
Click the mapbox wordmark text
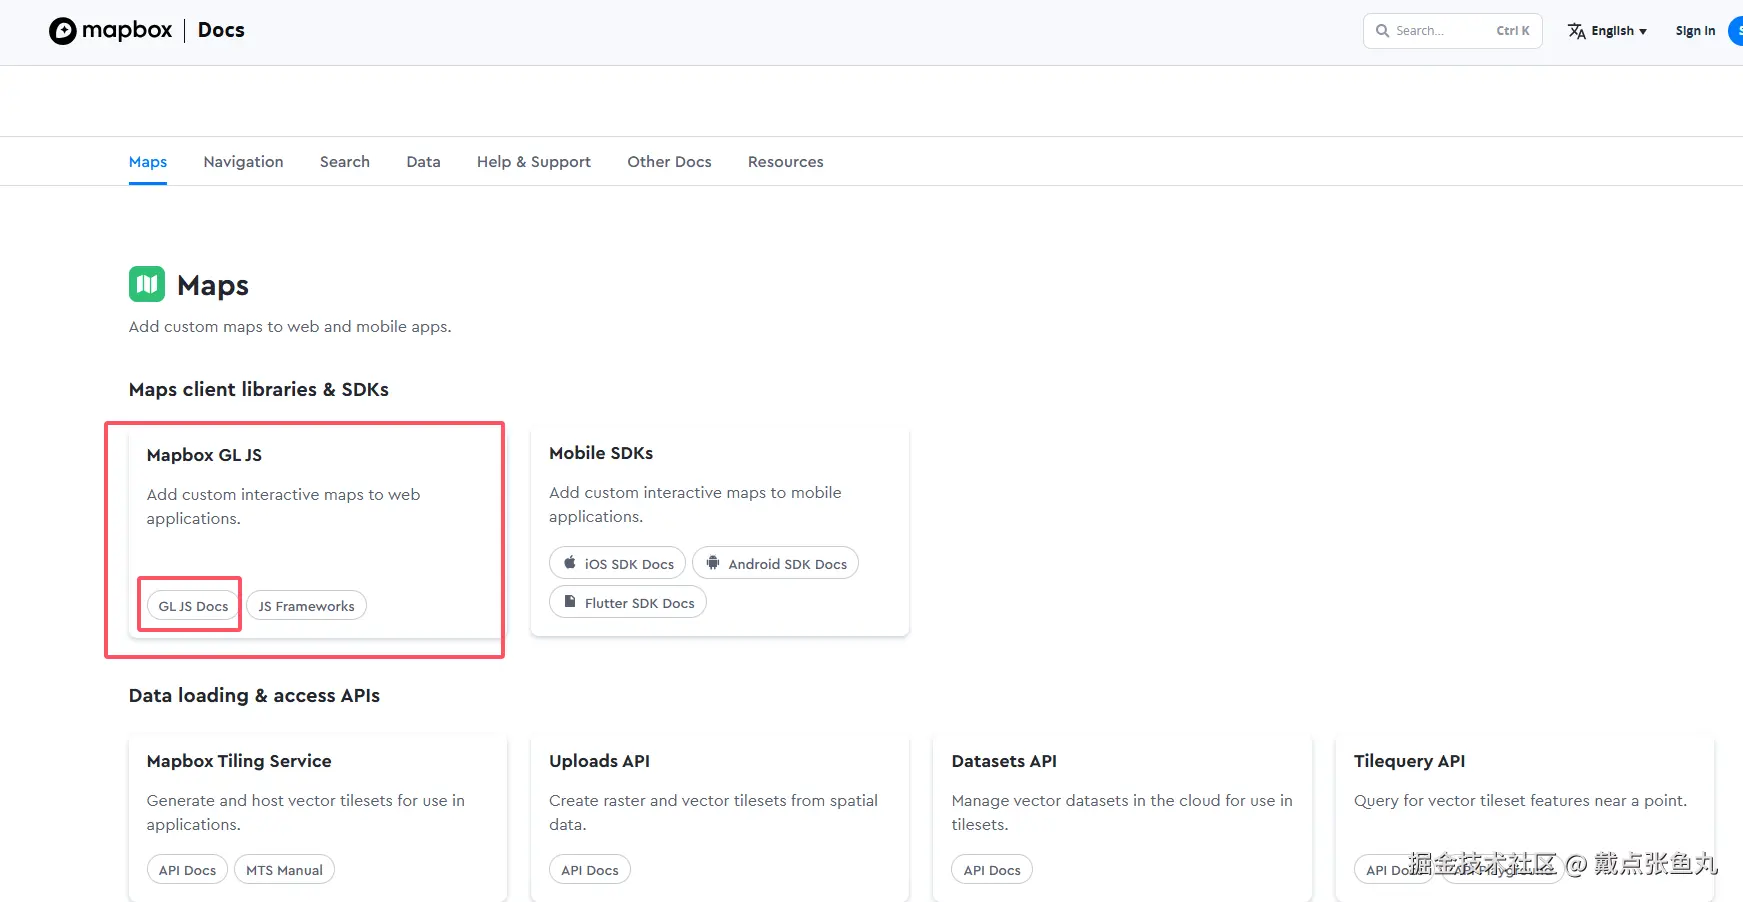point(127,30)
